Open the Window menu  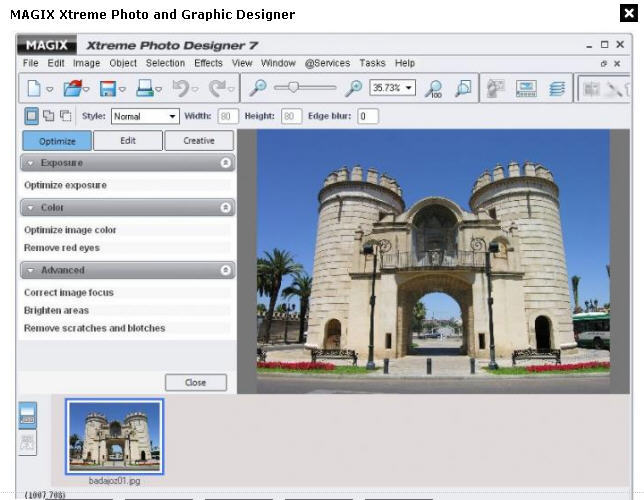(x=278, y=63)
